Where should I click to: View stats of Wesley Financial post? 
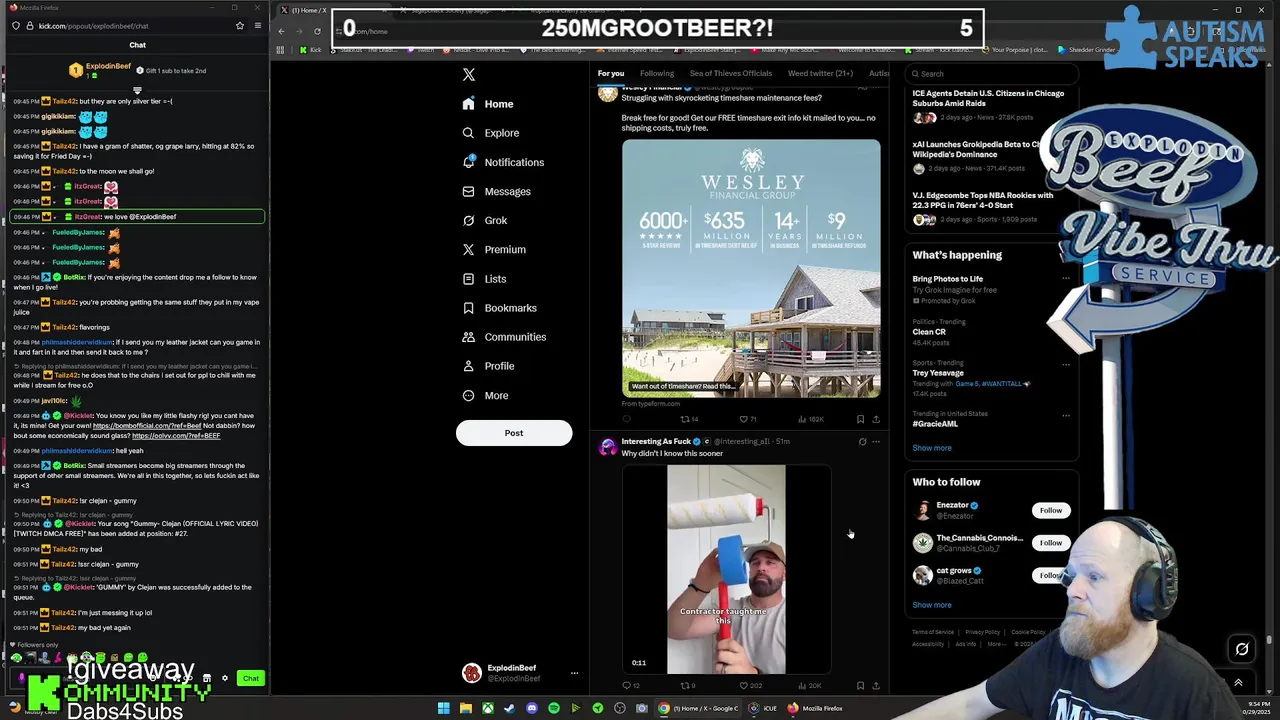pyautogui.click(x=811, y=419)
